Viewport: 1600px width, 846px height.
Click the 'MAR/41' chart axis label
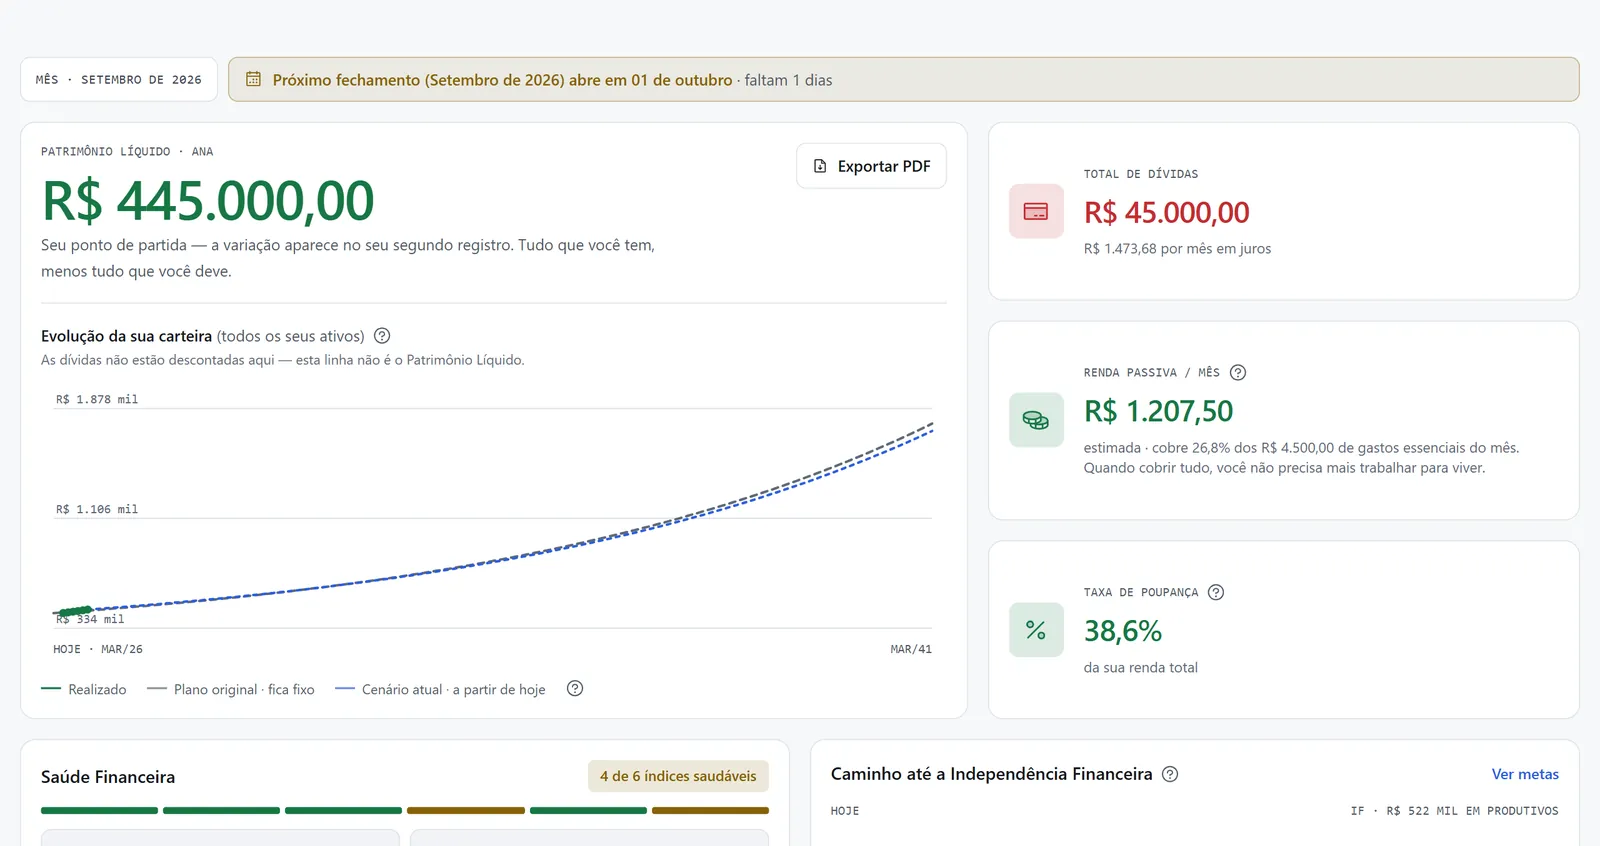(911, 649)
